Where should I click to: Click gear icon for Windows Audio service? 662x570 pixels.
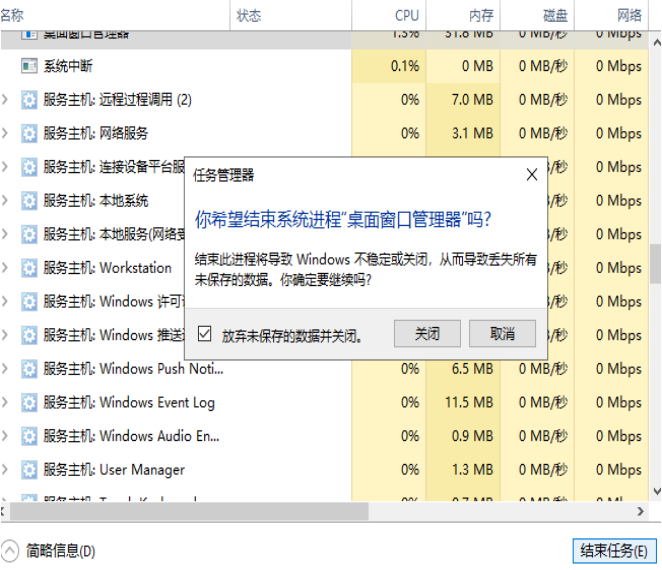29,436
